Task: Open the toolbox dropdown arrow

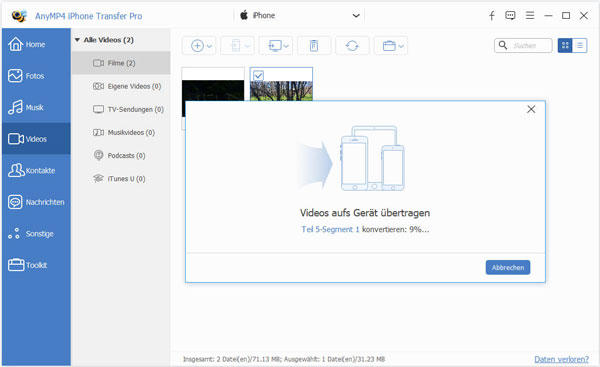Action: click(401, 46)
